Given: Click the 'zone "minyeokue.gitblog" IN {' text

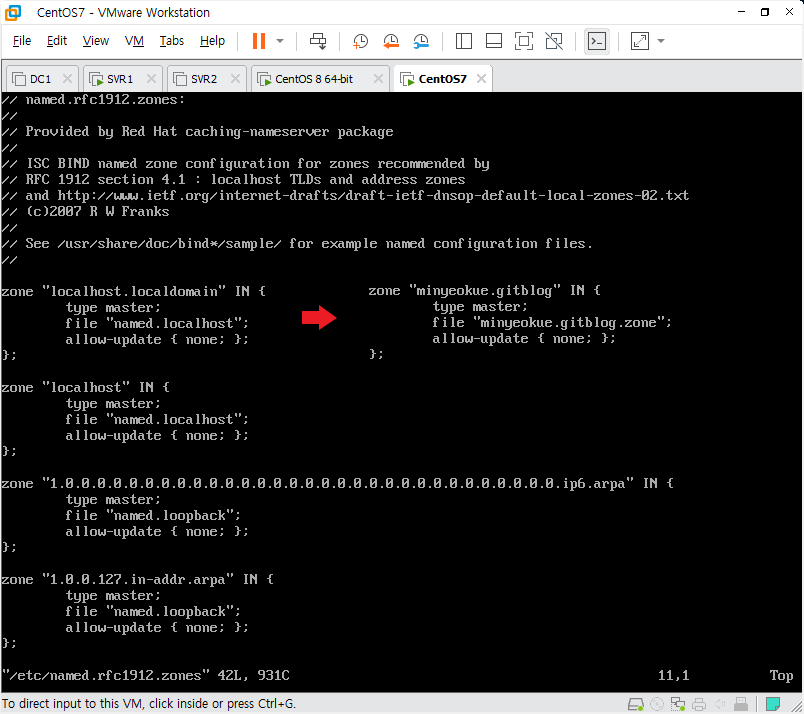Looking at the screenshot, I should point(485,290).
